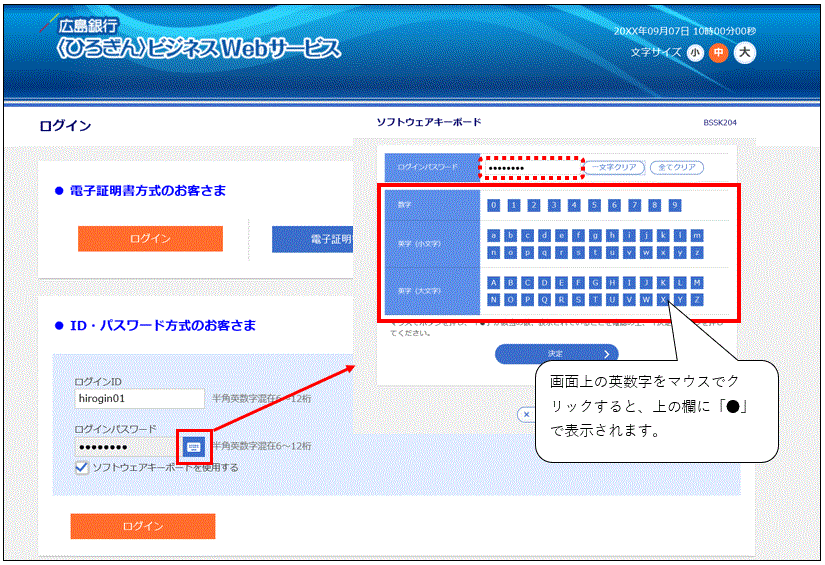Click the digit 6 key

[614, 205]
